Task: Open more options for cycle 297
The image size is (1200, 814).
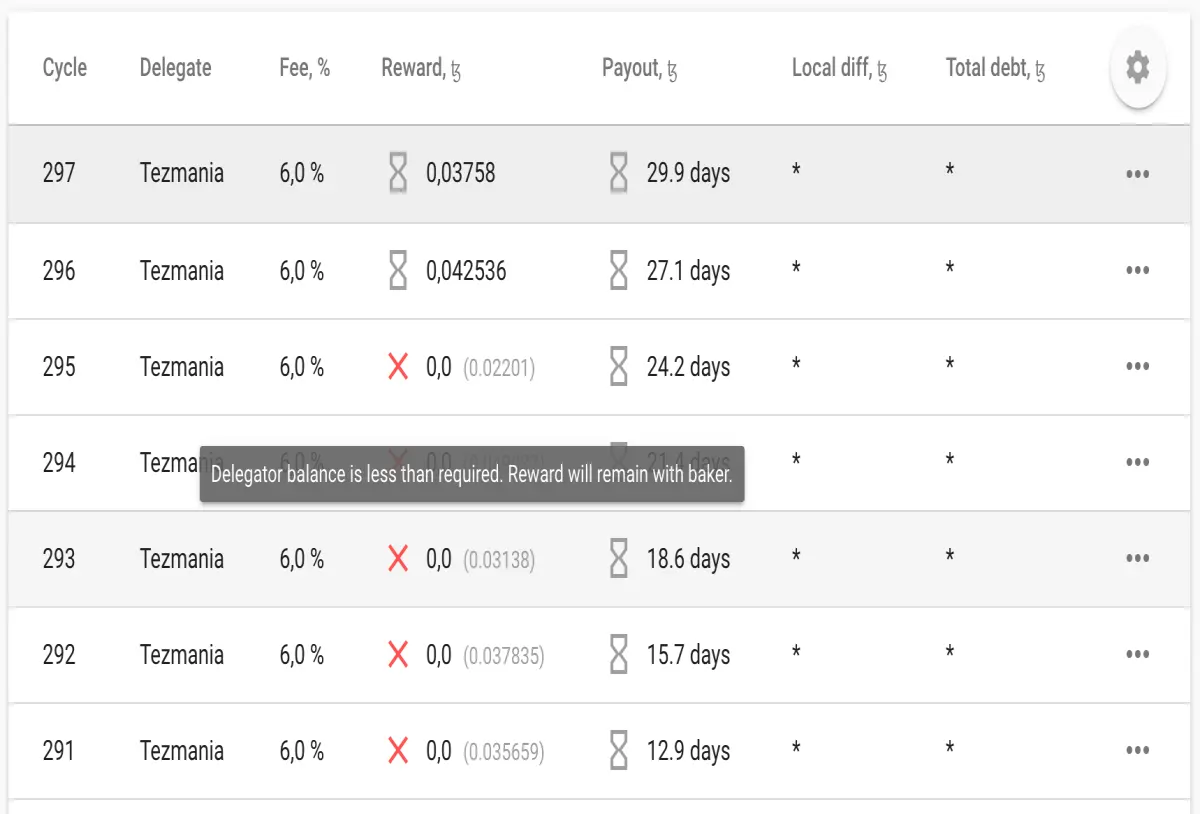Action: (1137, 174)
